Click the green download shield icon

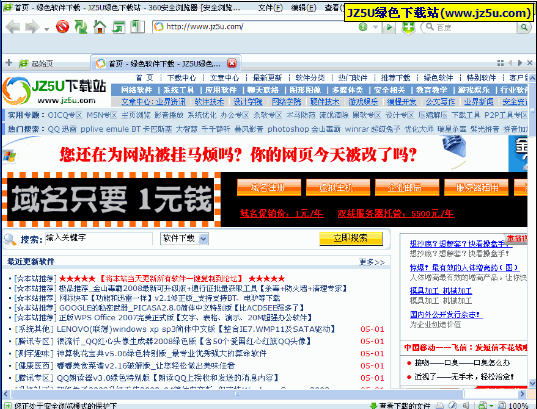[408, 27]
